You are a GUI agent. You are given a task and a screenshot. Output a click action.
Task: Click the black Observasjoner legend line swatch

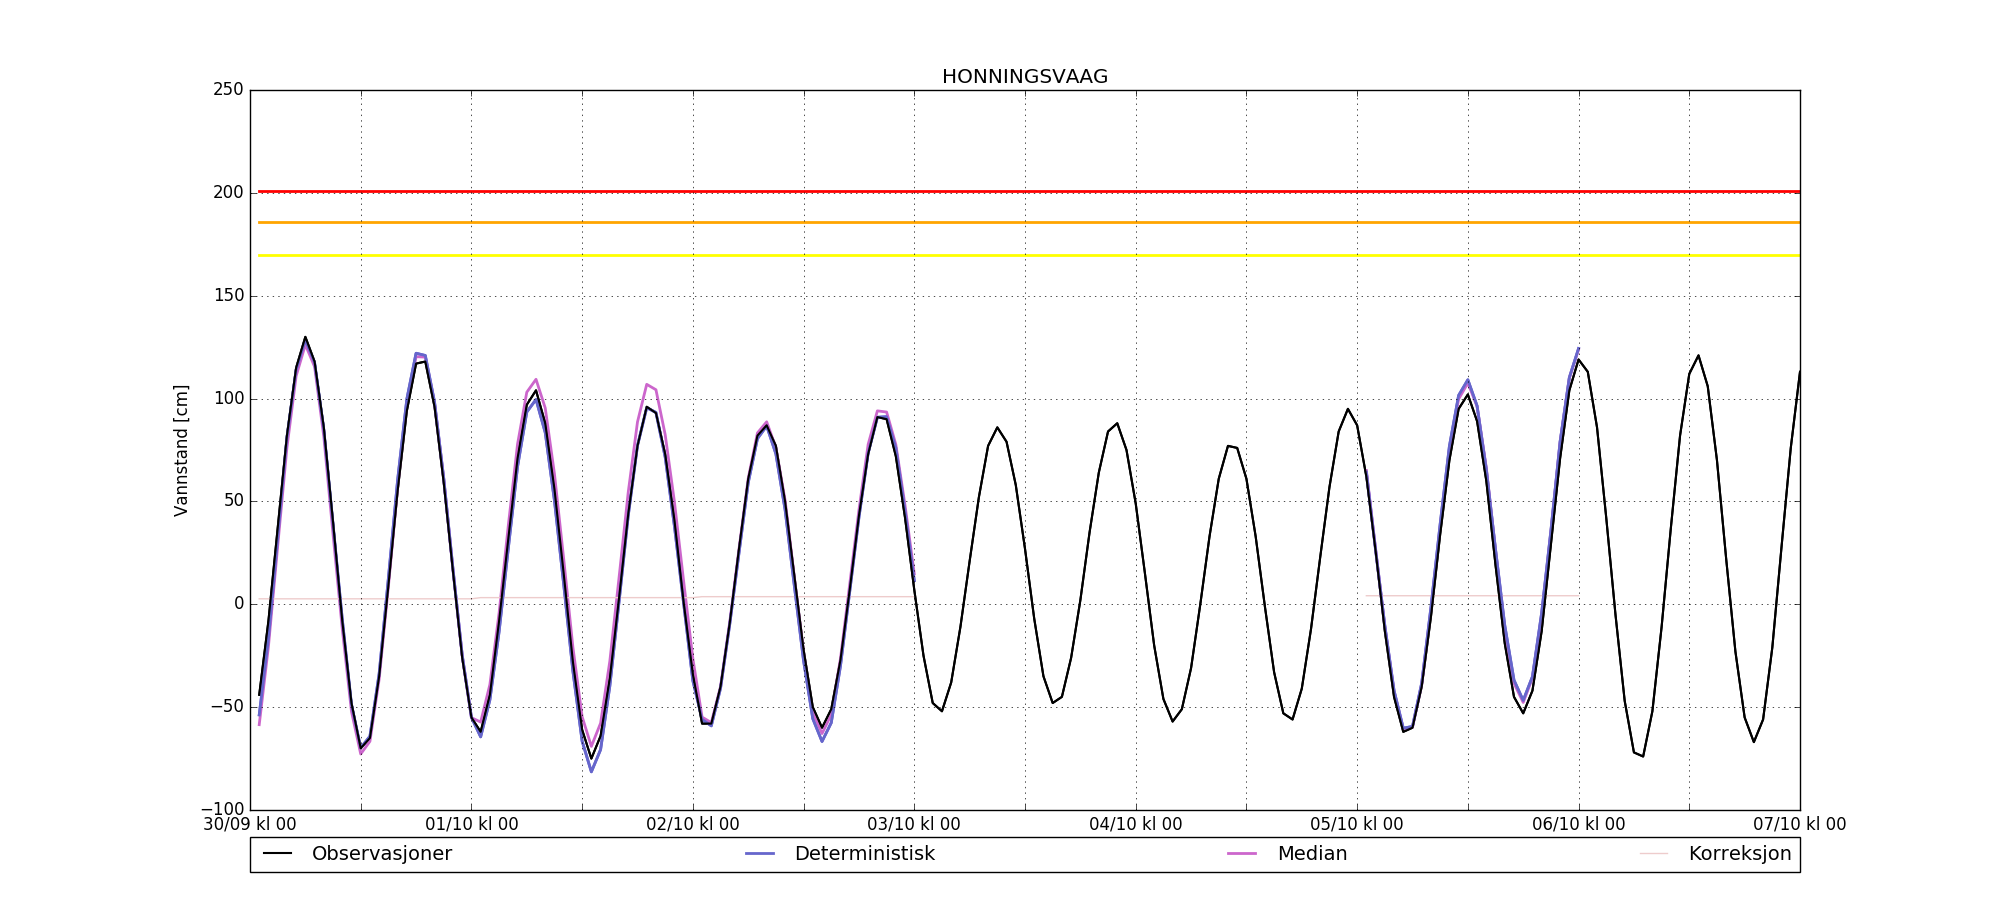tap(277, 854)
